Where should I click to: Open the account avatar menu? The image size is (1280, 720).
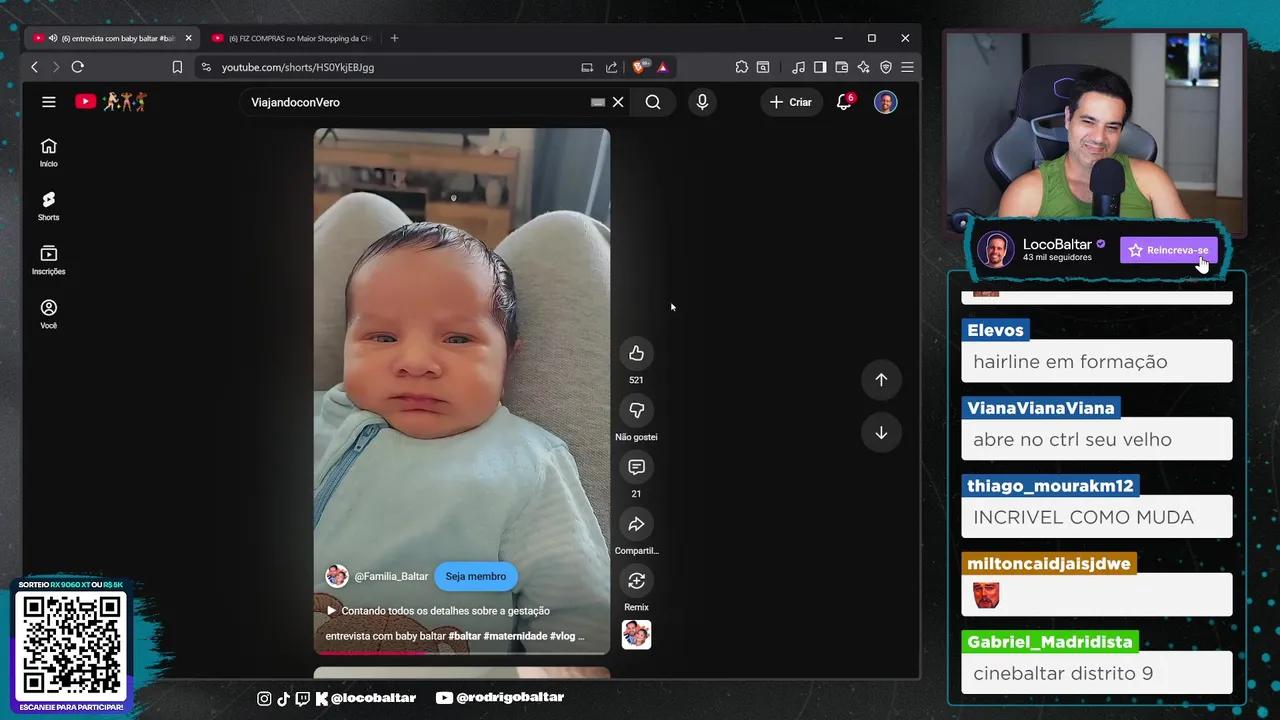click(885, 102)
